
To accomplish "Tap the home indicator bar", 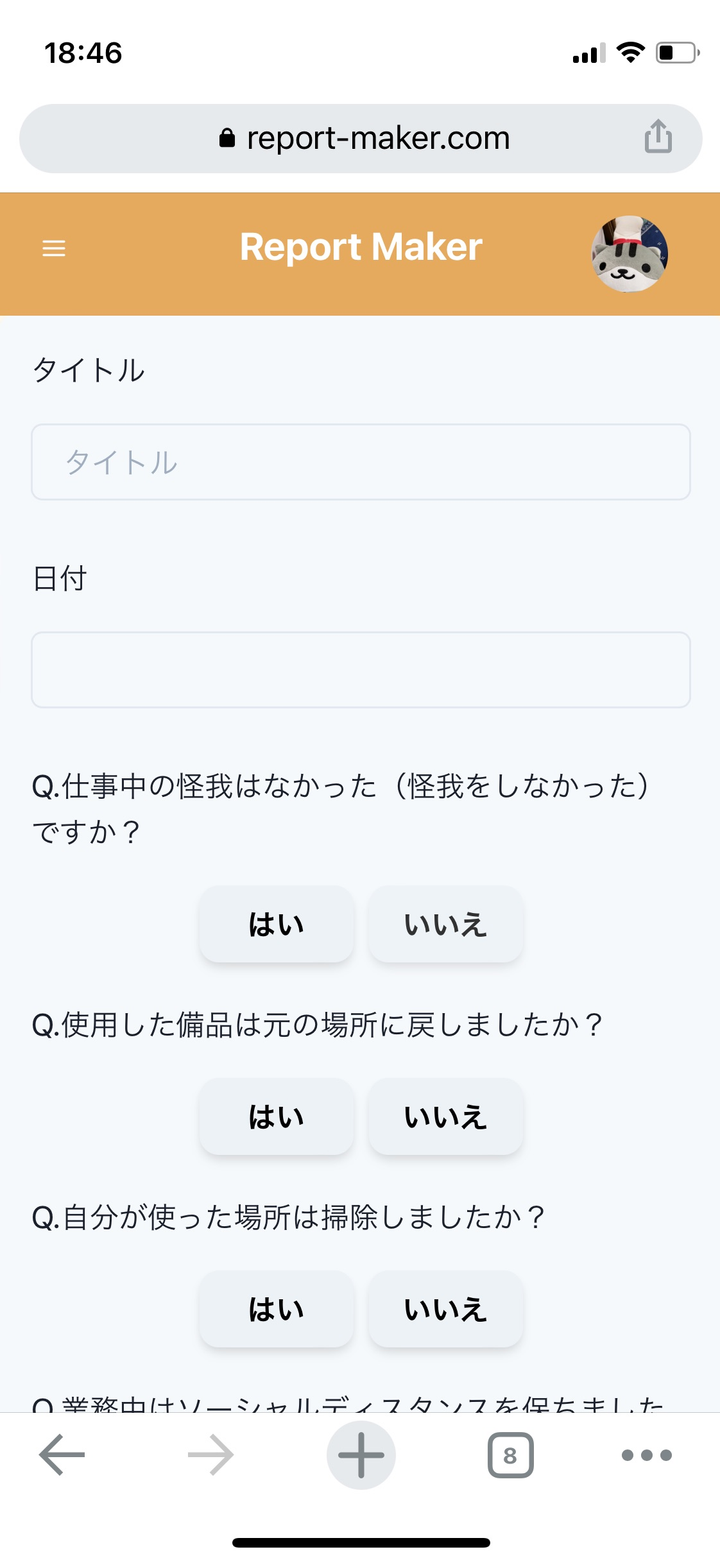I will 361,1542.
